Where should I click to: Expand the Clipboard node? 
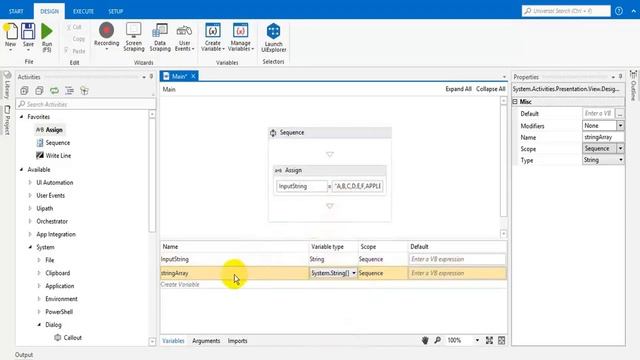tap(39, 273)
